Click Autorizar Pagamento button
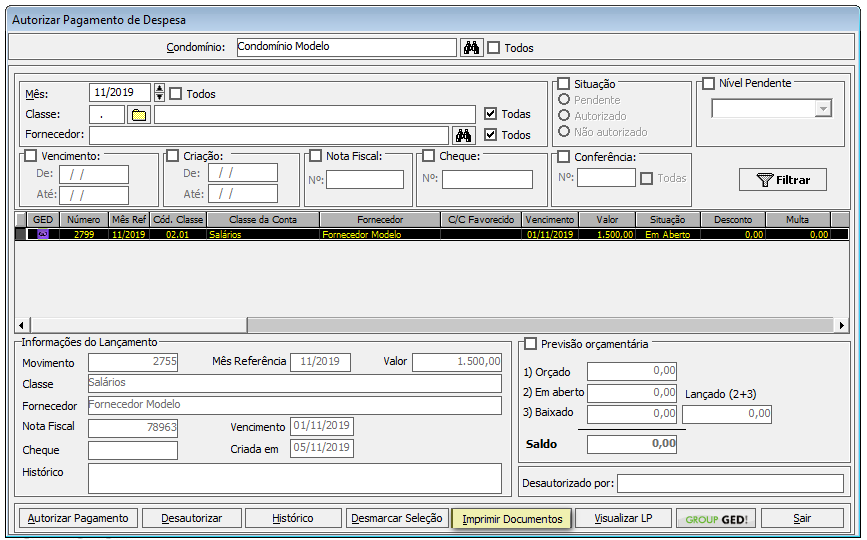This screenshot has height=540, width=867. 78,518
